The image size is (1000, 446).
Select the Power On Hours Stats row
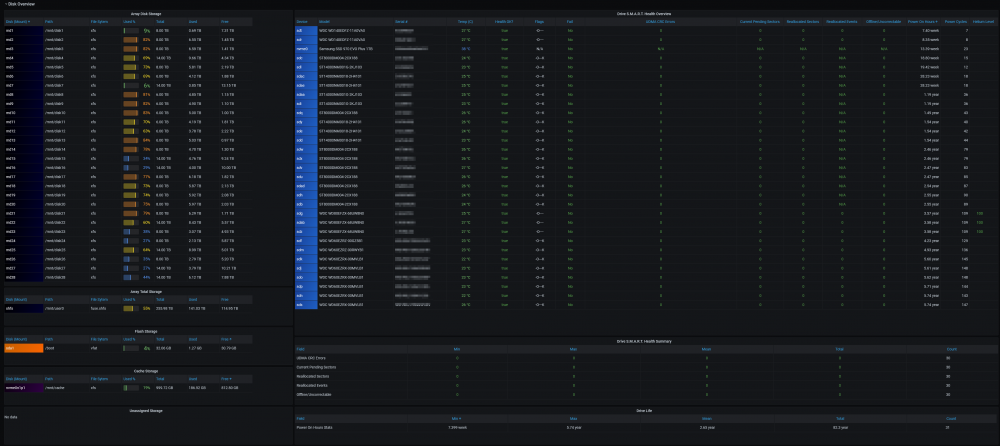646,427
